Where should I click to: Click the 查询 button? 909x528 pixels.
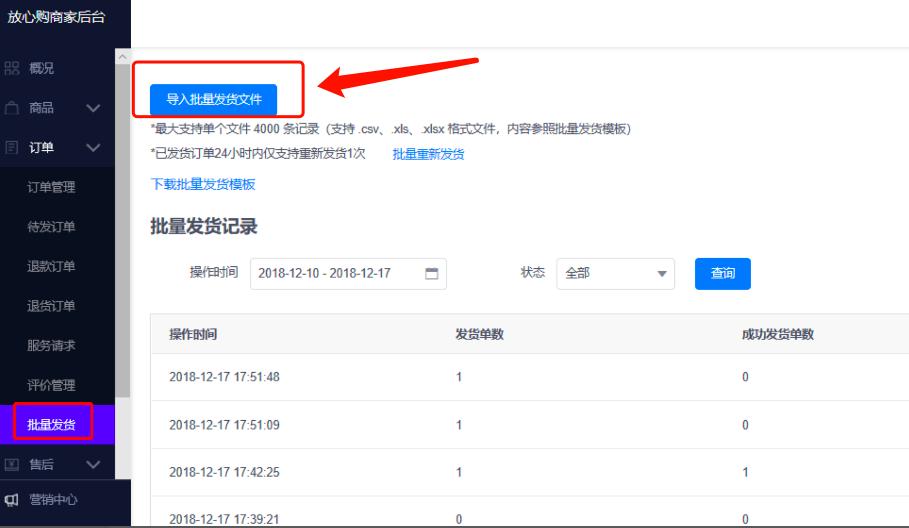click(722, 274)
